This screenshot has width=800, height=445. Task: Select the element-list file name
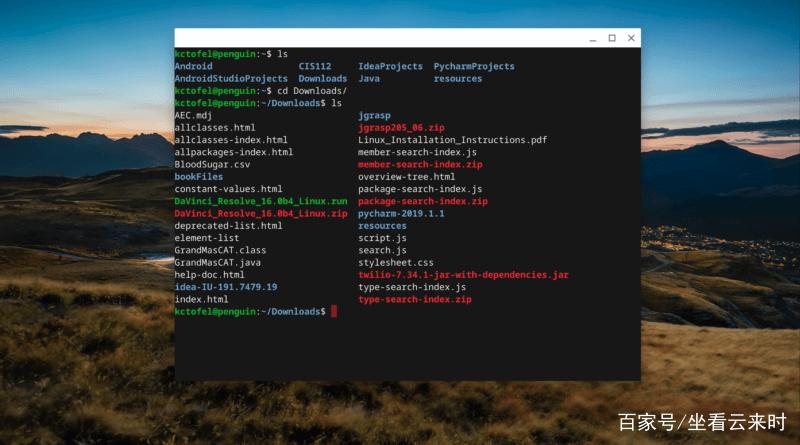click(207, 238)
